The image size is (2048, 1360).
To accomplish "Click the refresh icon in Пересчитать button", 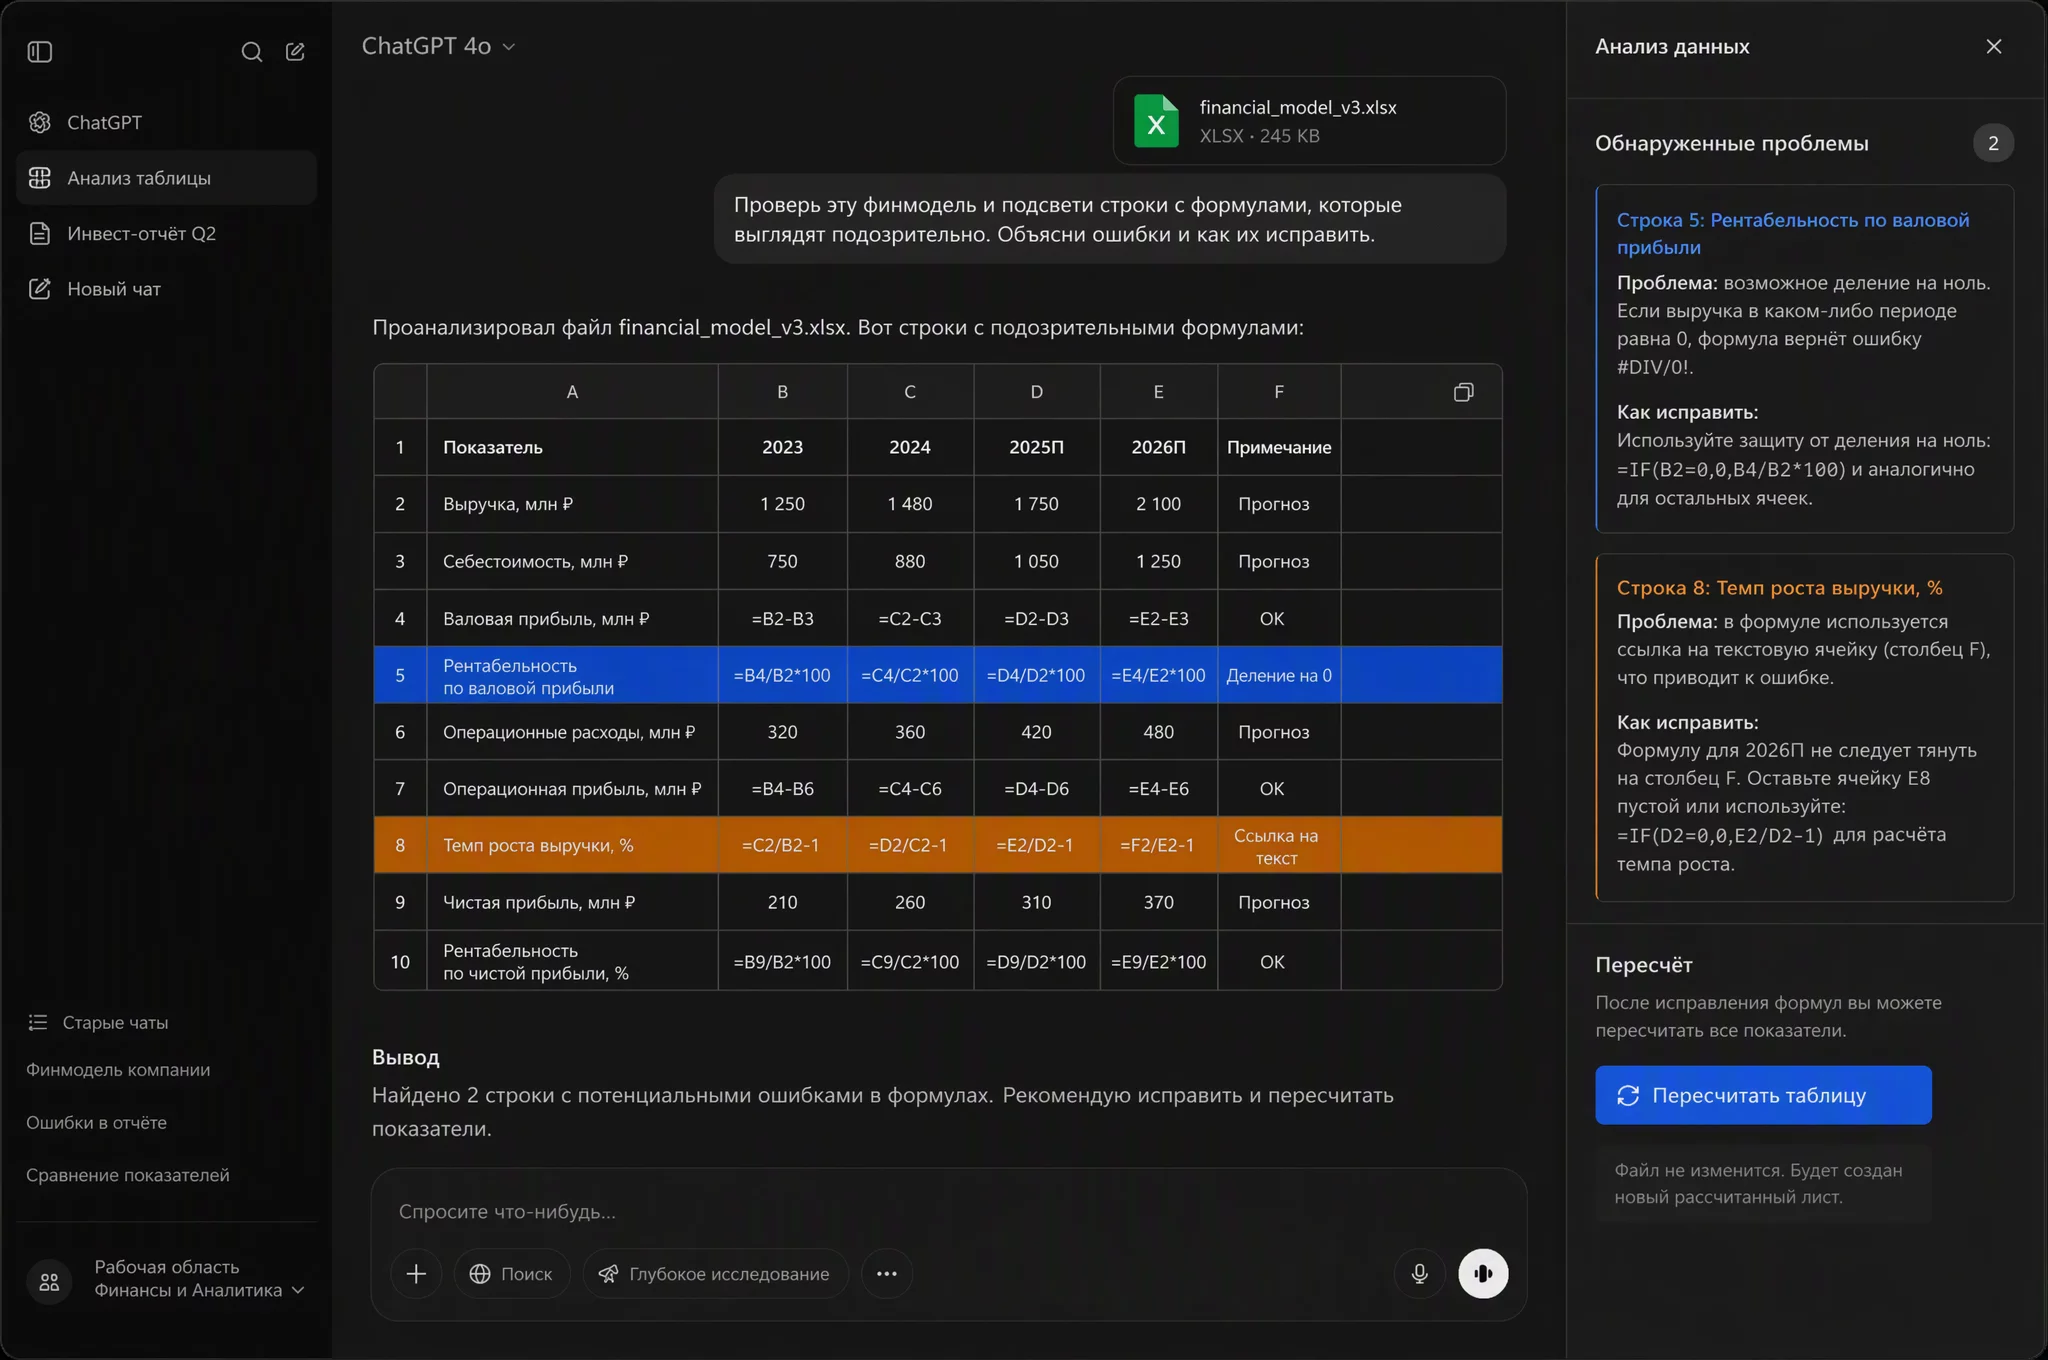I will [1628, 1095].
